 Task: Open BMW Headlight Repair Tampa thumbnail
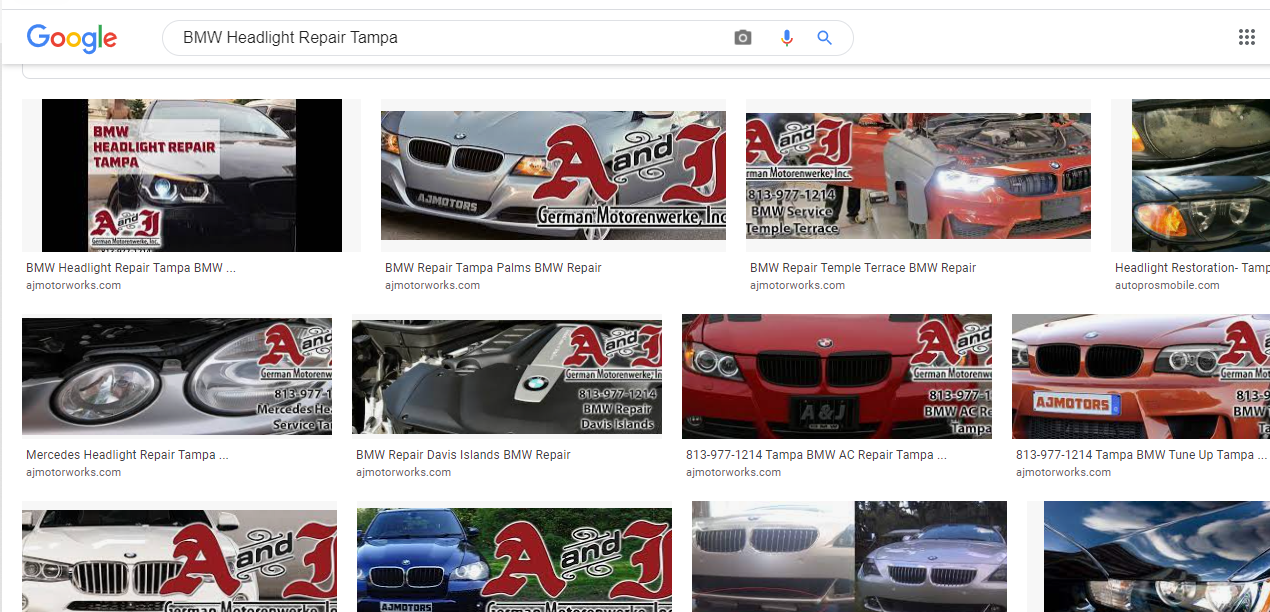tap(191, 175)
